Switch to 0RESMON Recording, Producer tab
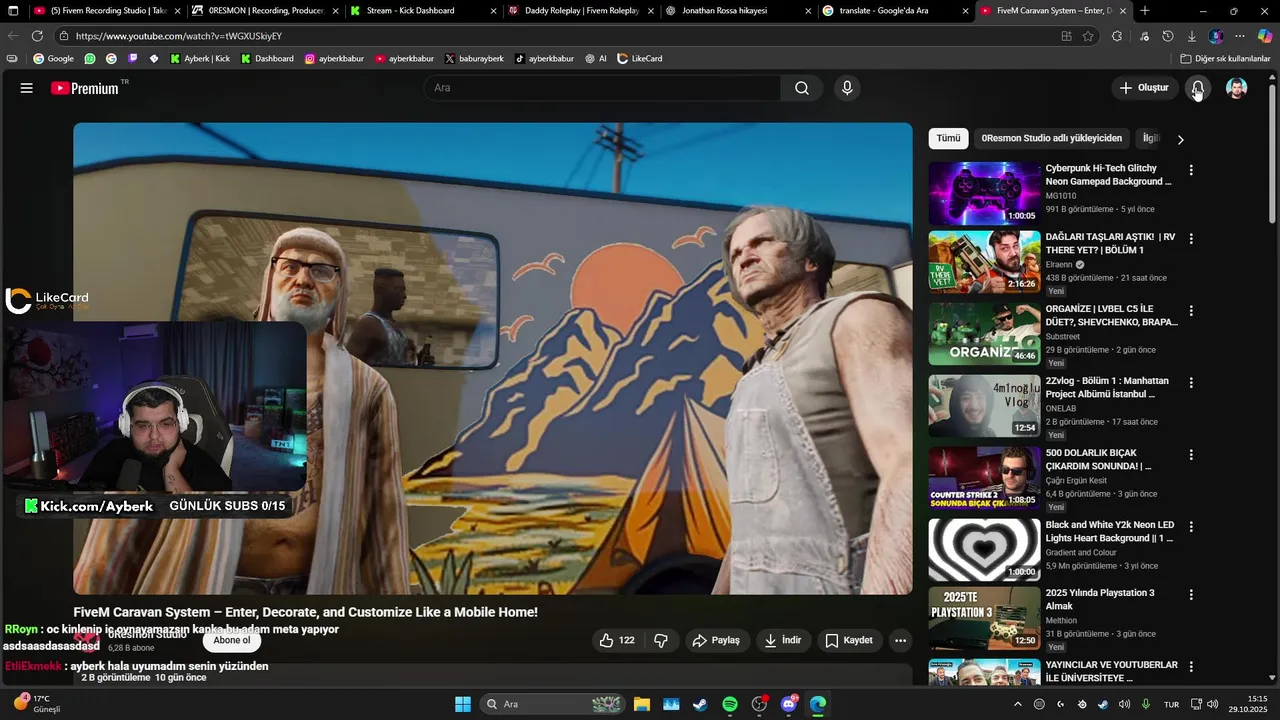The image size is (1280, 720). click(x=265, y=11)
